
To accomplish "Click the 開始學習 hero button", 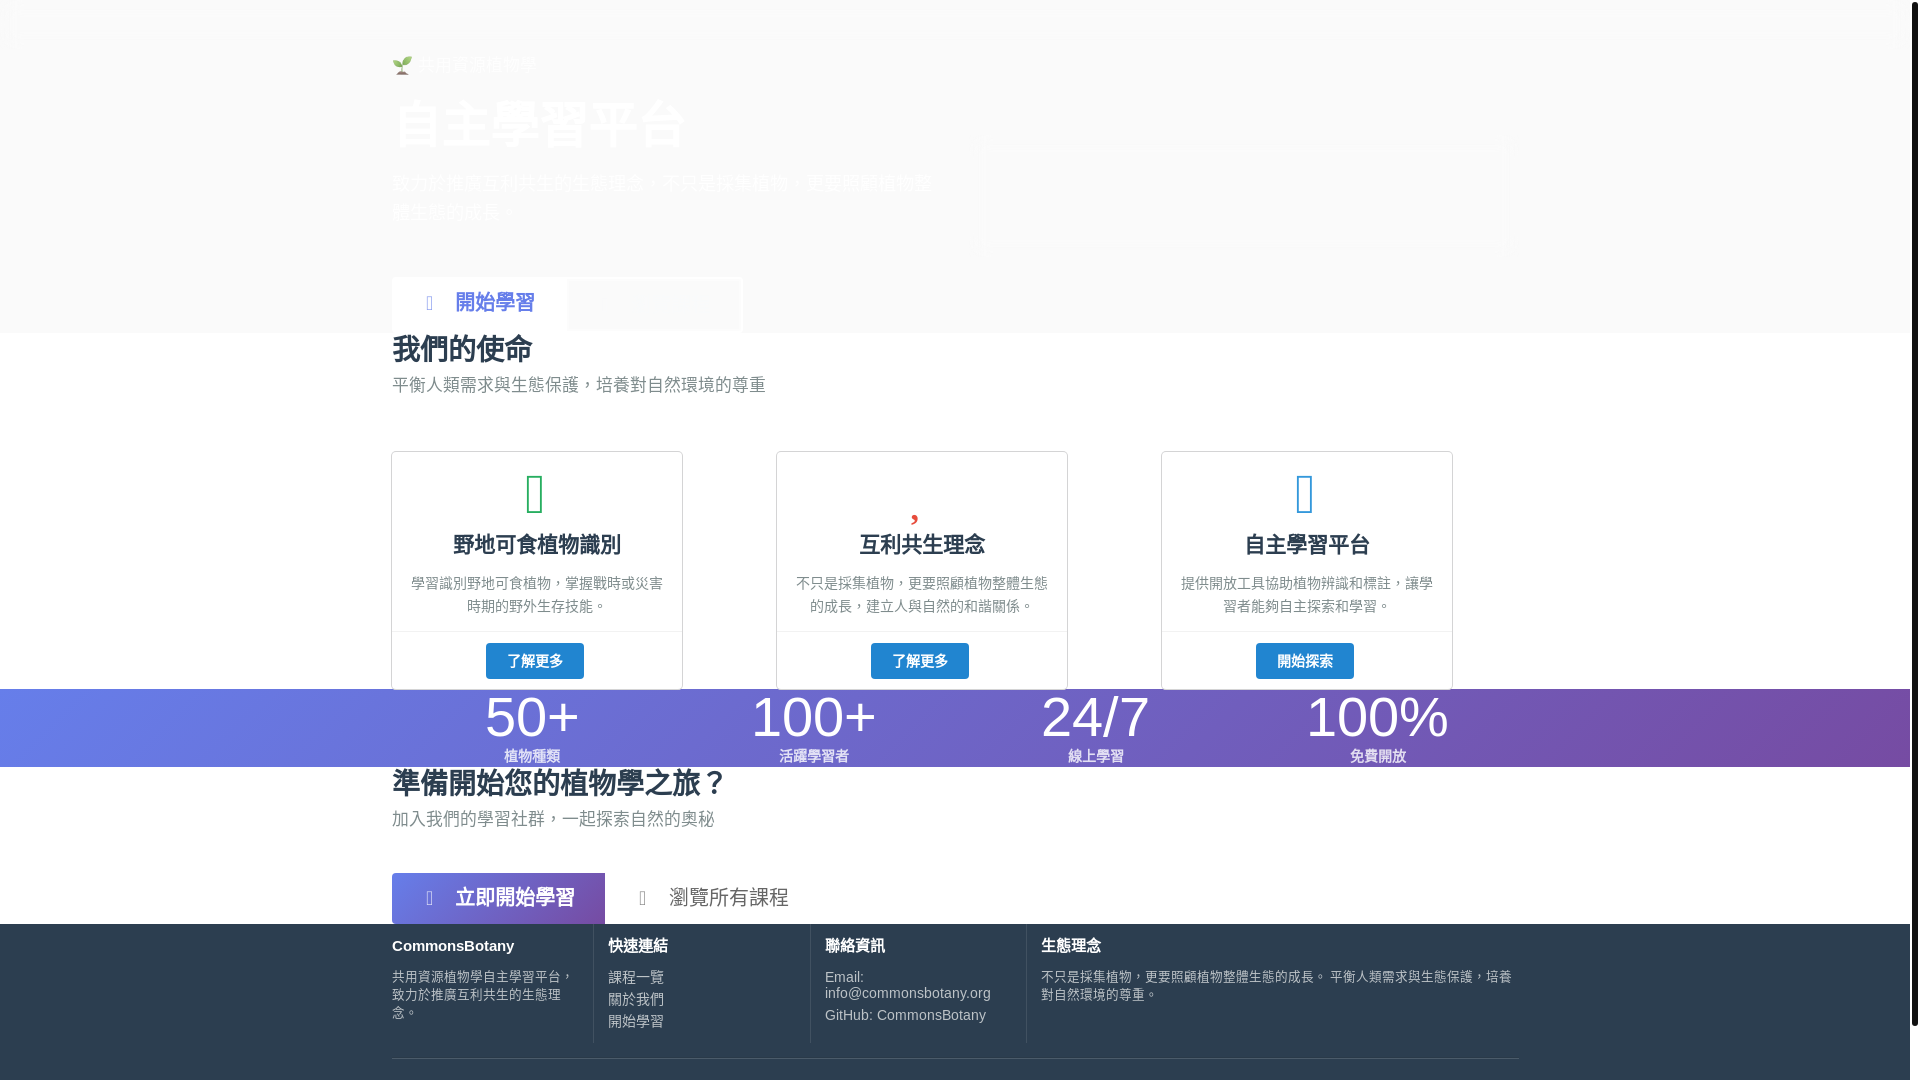I will [x=480, y=304].
